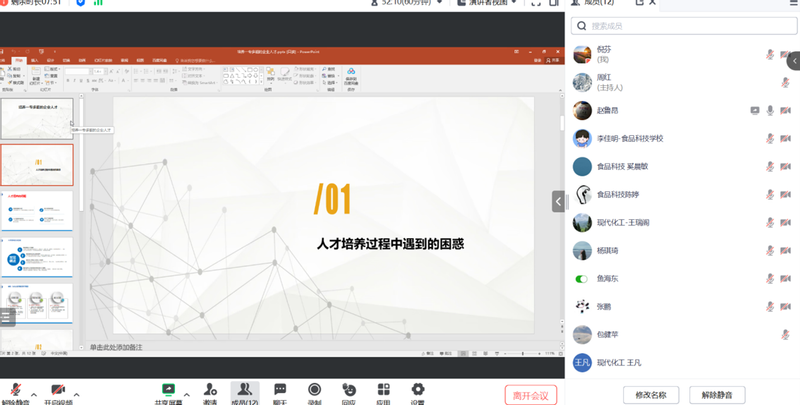This screenshot has width=800, height=405.
Task: Open the Chat (聊天) icon
Action: (280, 391)
